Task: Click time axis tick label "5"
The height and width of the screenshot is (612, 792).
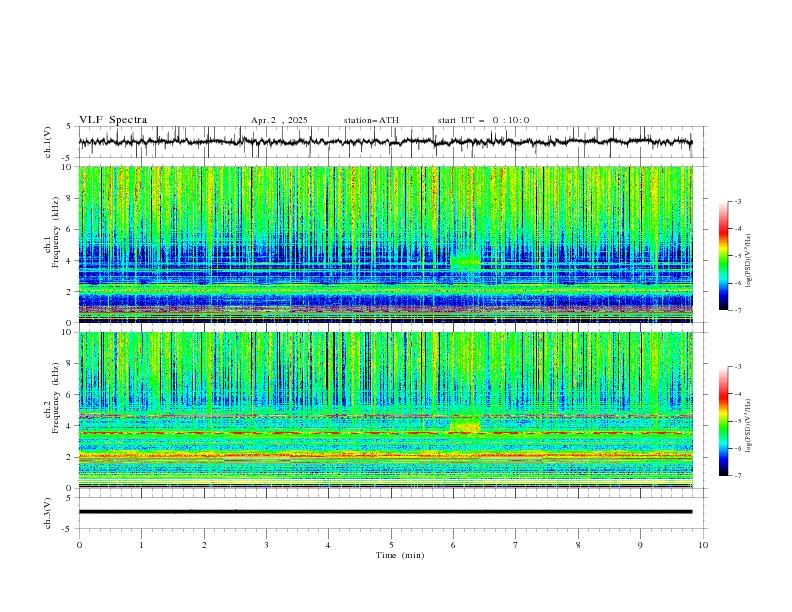Action: click(391, 545)
